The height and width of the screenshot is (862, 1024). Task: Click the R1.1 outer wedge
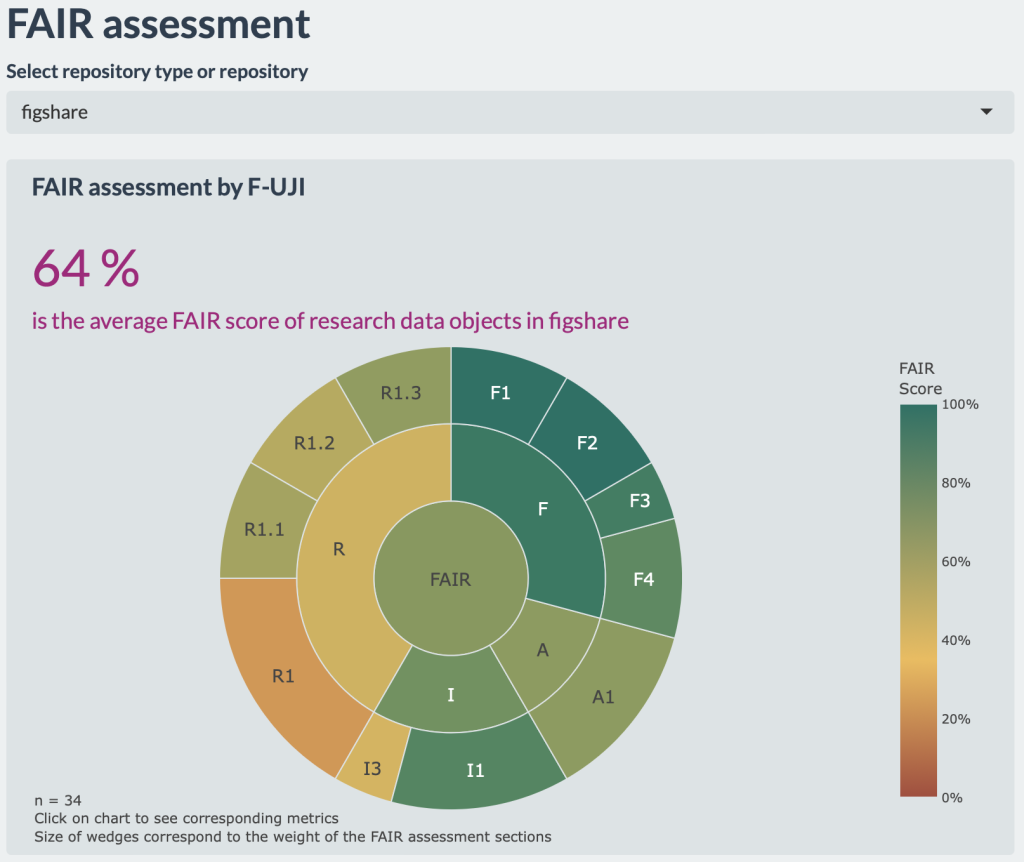[x=264, y=529]
